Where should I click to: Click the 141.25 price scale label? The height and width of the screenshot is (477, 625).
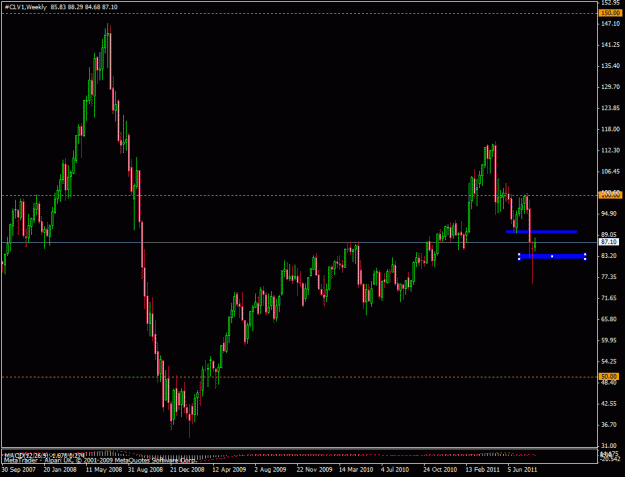(x=610, y=45)
